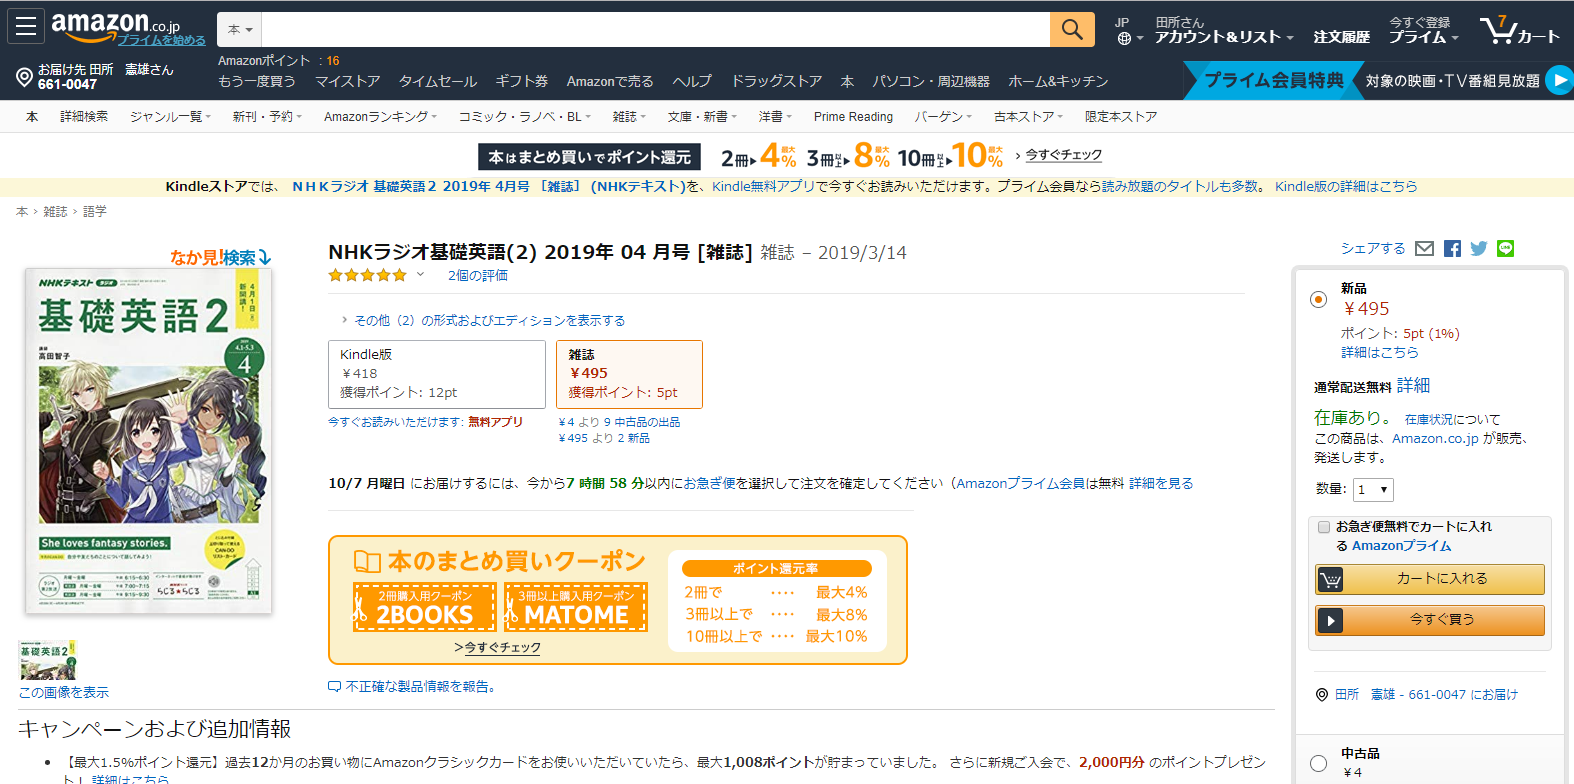Open ドラッグストア in the nav bar
This screenshot has height=784, width=1574.
(777, 82)
